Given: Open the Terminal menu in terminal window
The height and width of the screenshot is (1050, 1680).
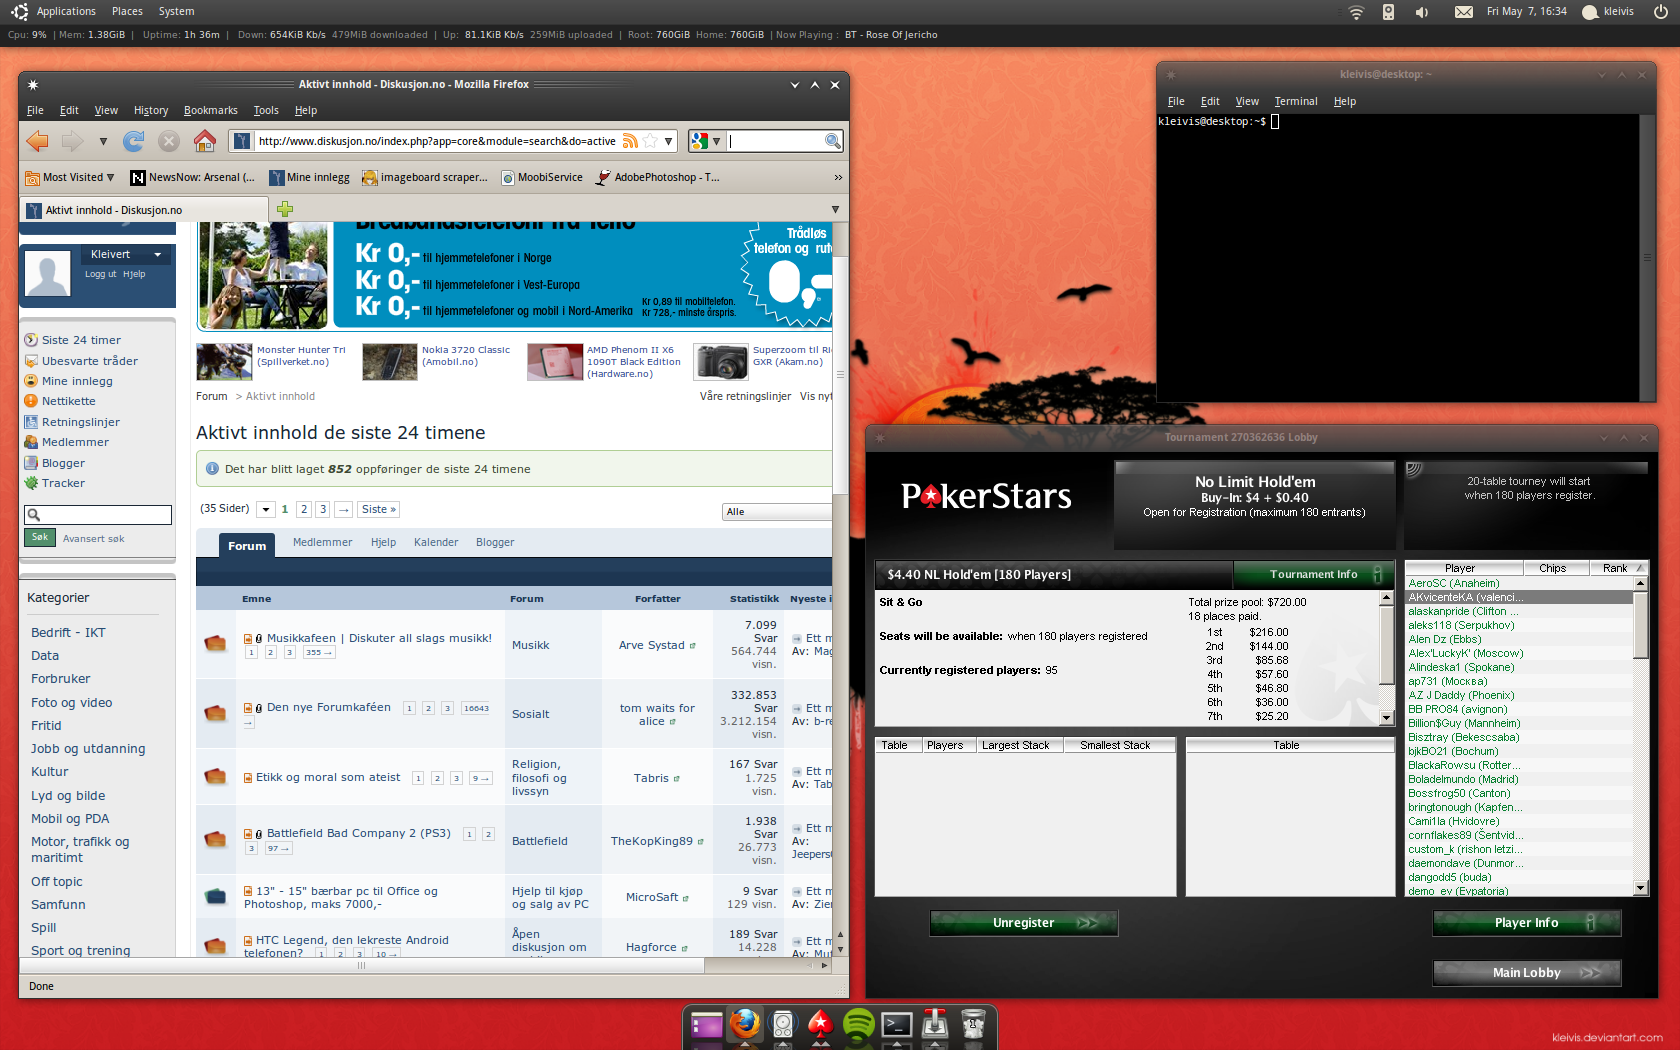Looking at the screenshot, I should tap(1296, 101).
